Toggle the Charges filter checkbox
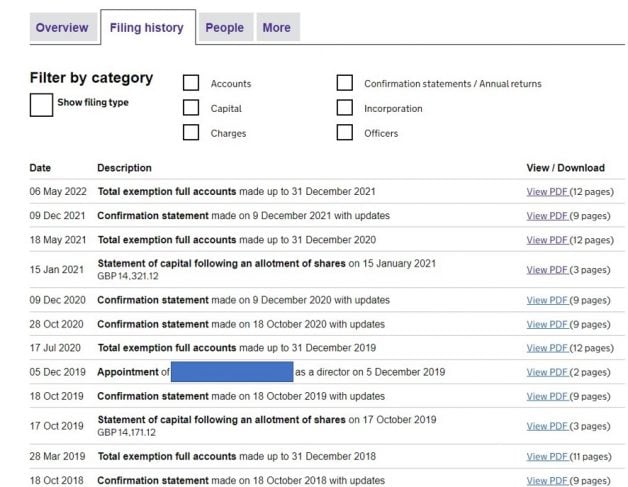Screen dimensions: 628x487 (191, 133)
